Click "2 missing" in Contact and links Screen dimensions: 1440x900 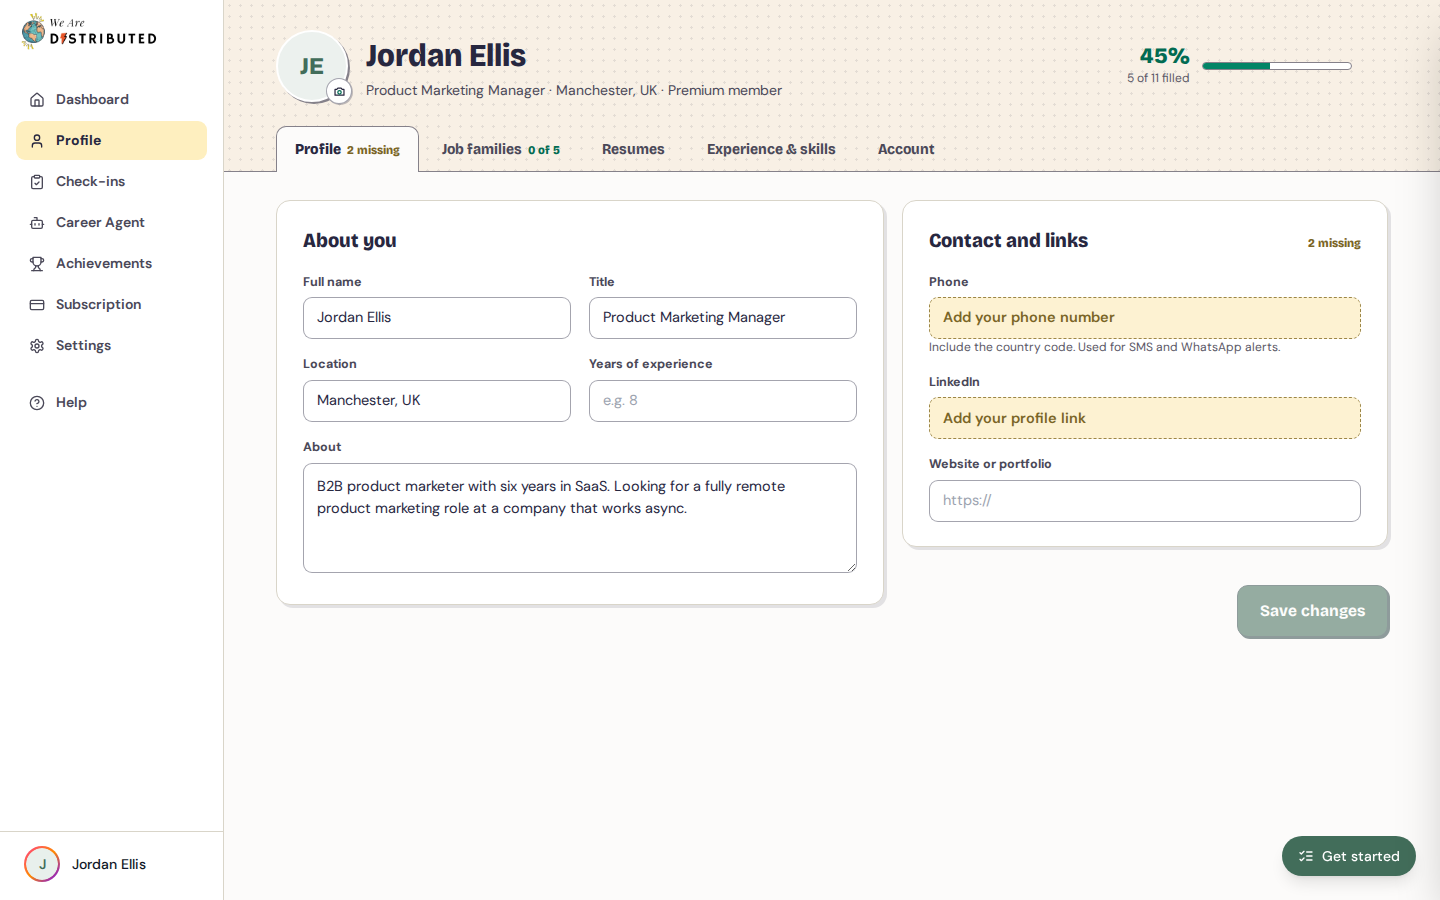click(1334, 243)
